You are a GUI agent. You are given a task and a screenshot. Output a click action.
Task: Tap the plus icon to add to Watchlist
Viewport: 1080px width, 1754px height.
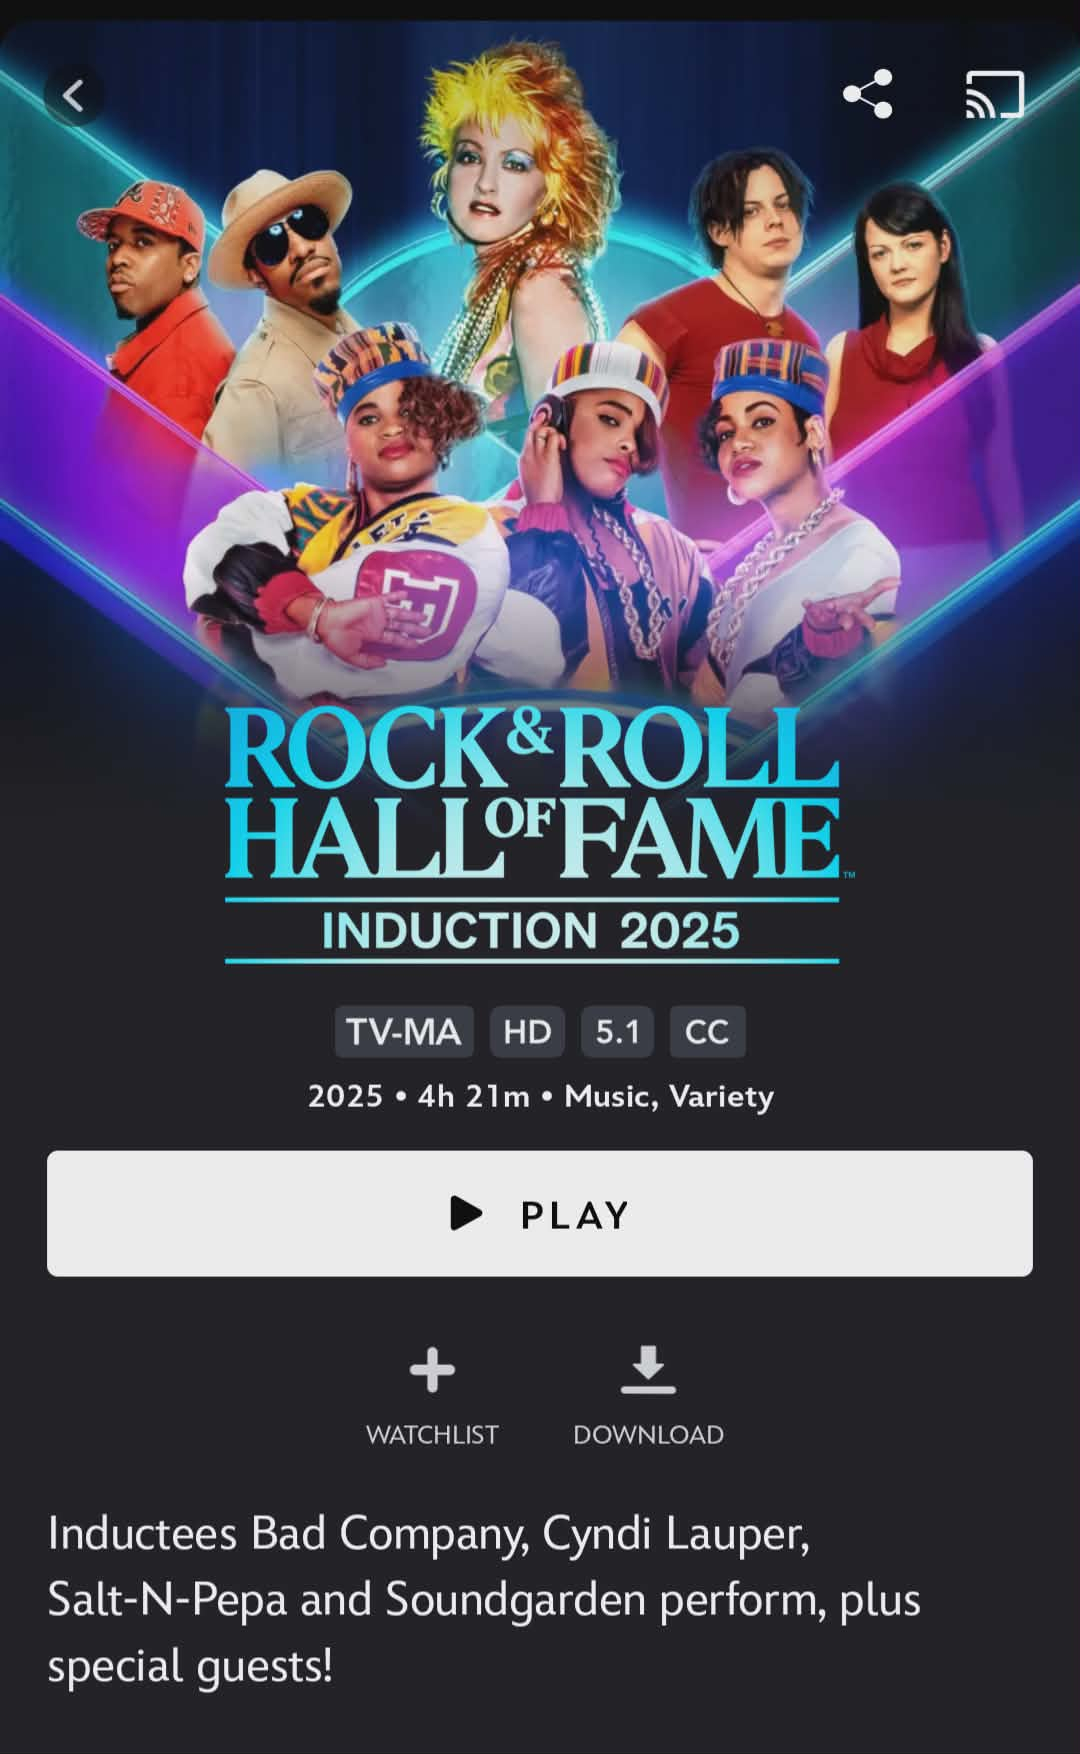432,1369
